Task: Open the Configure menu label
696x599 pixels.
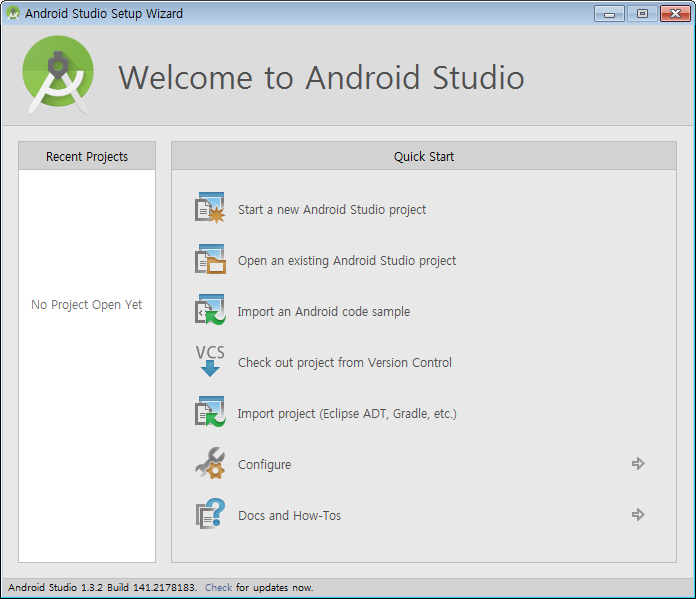Action: [x=265, y=465]
